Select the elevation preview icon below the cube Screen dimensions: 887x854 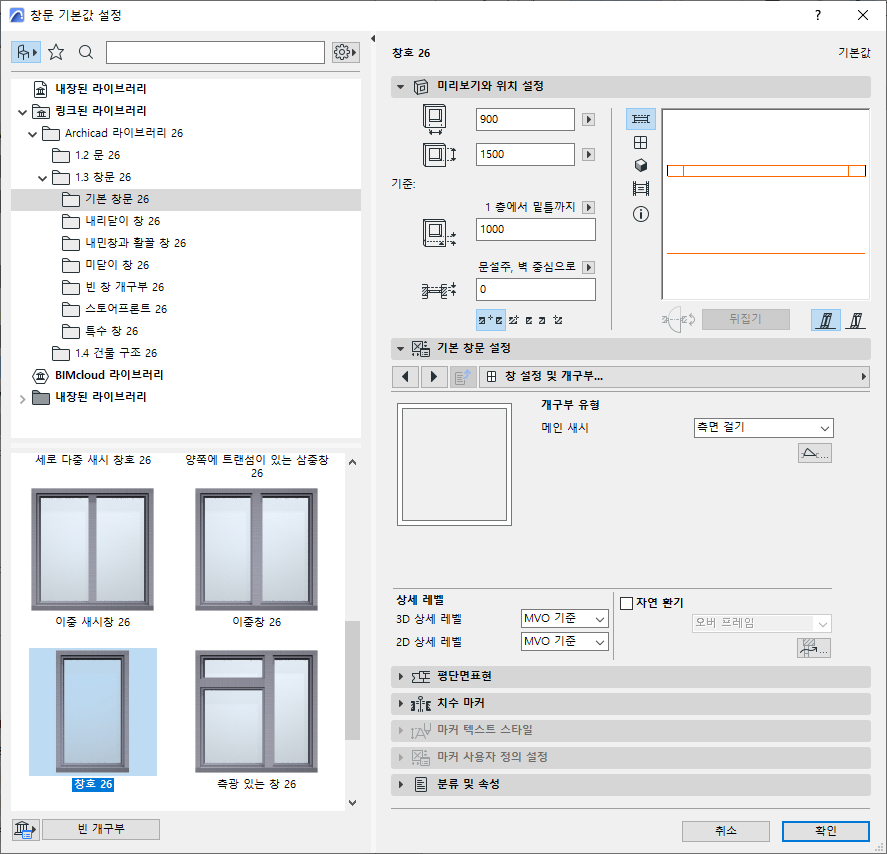coord(640,190)
